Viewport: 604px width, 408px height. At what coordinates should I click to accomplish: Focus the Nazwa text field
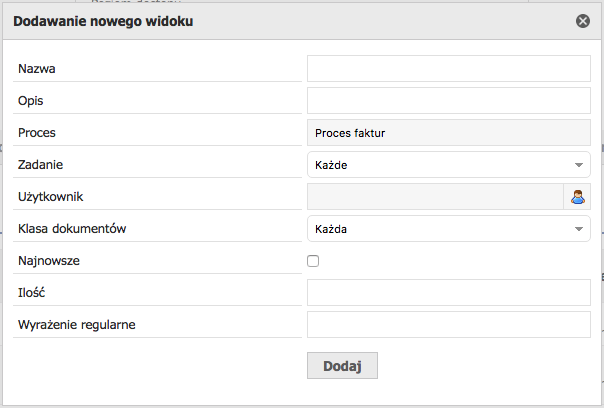click(449, 69)
